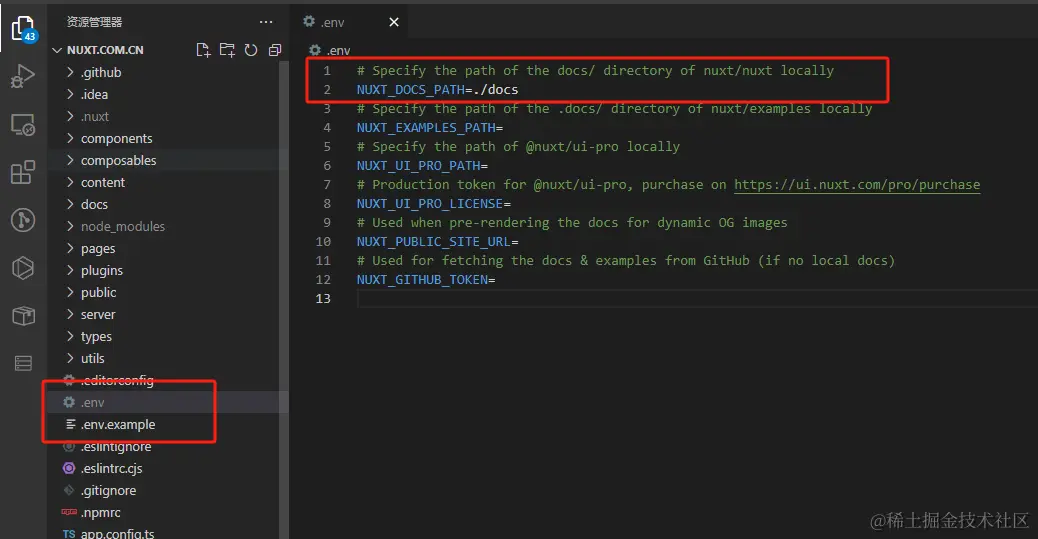Click the cube package icon in the activity bar
Viewport: 1038px width, 539px height.
(x=23, y=315)
